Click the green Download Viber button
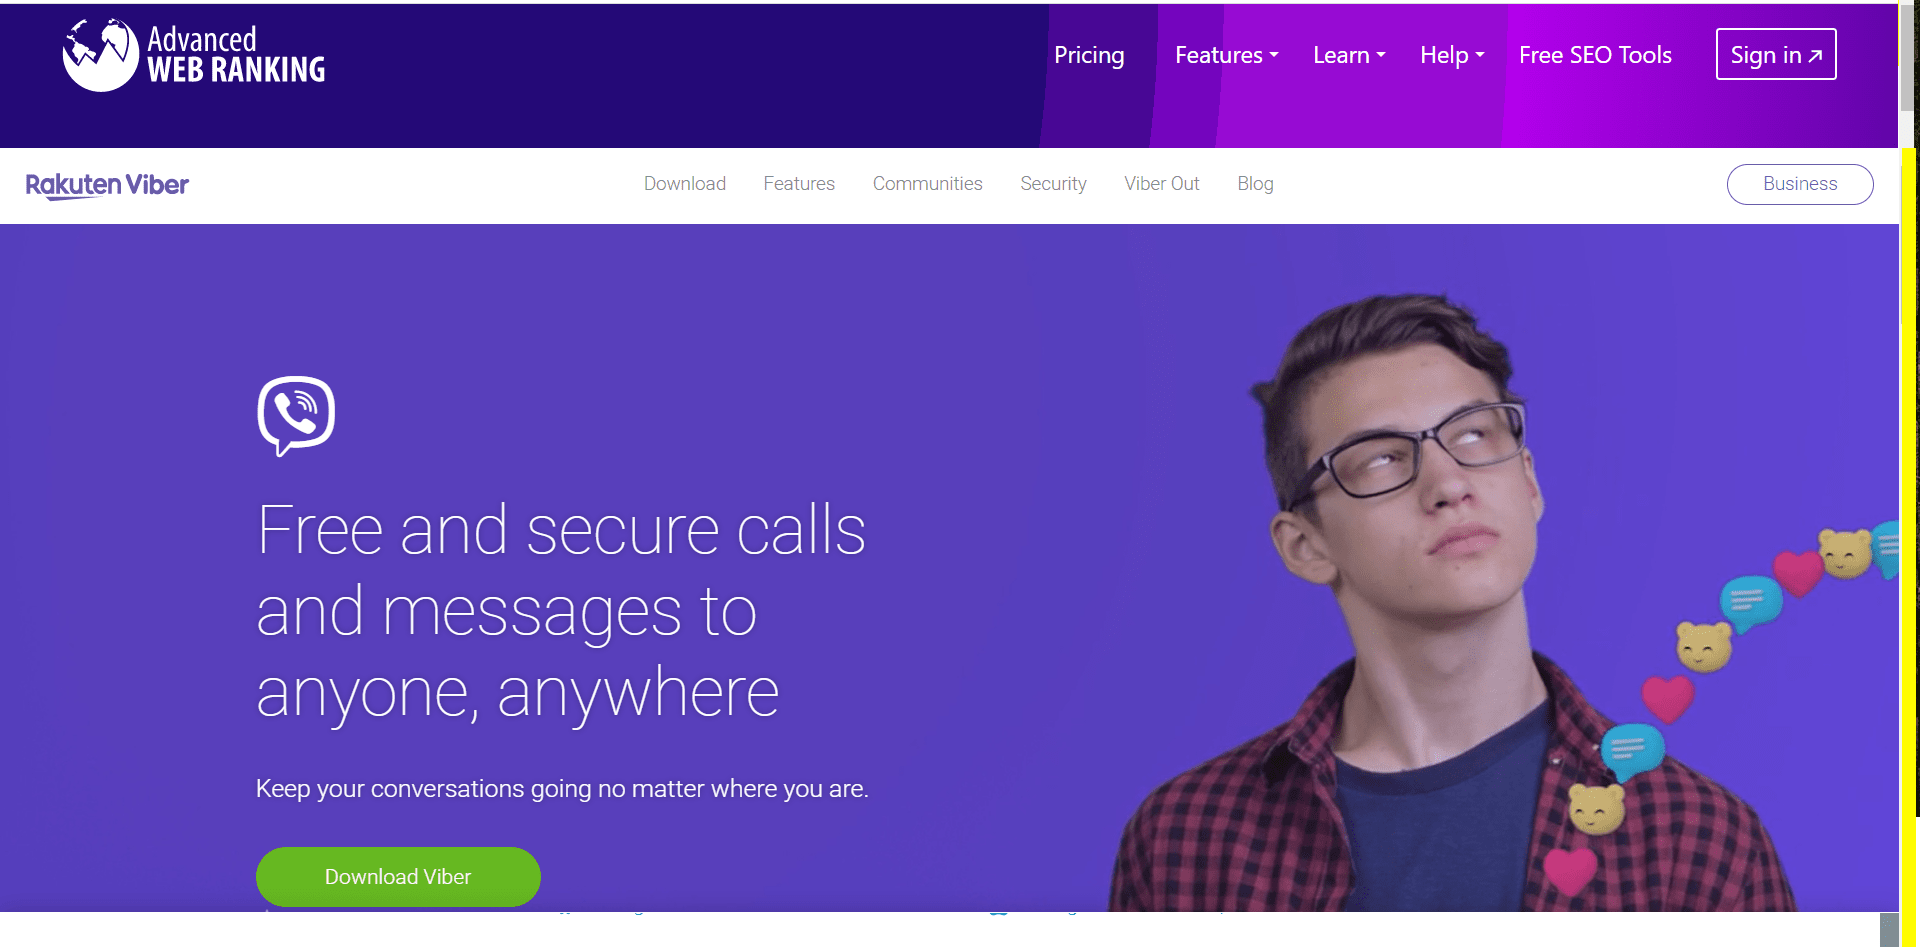This screenshot has height=947, width=1920. 398,877
